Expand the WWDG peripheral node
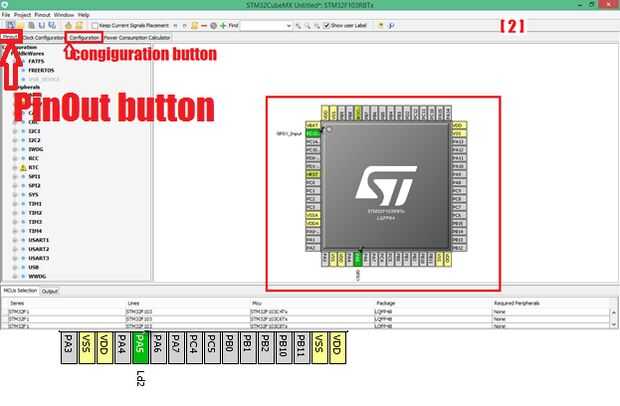Viewport: 620px width, 406px height. [x=15, y=277]
